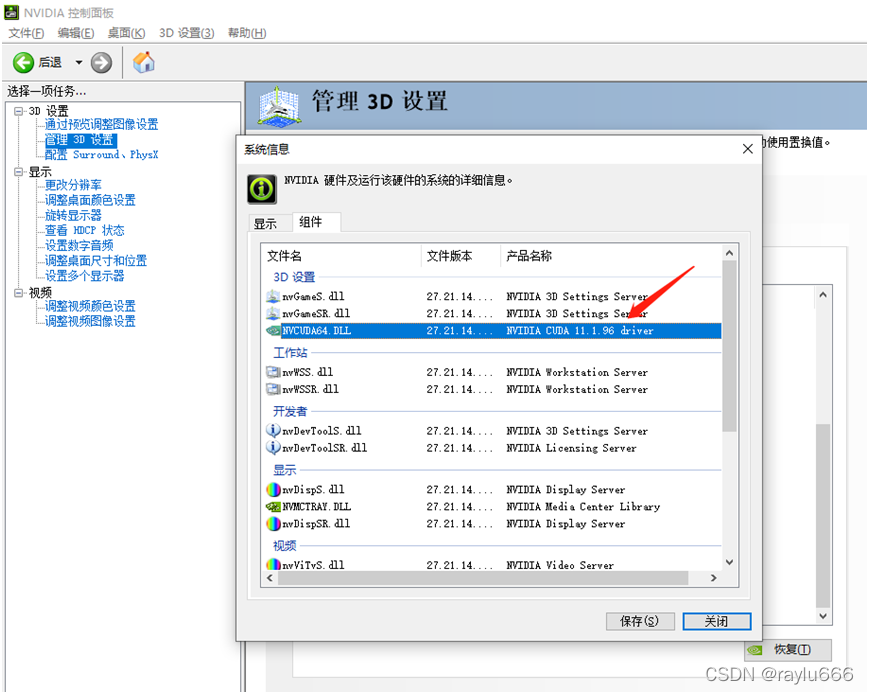The image size is (869, 694).
Task: Open 查看 HDCP 状态 task
Action: [x=85, y=231]
